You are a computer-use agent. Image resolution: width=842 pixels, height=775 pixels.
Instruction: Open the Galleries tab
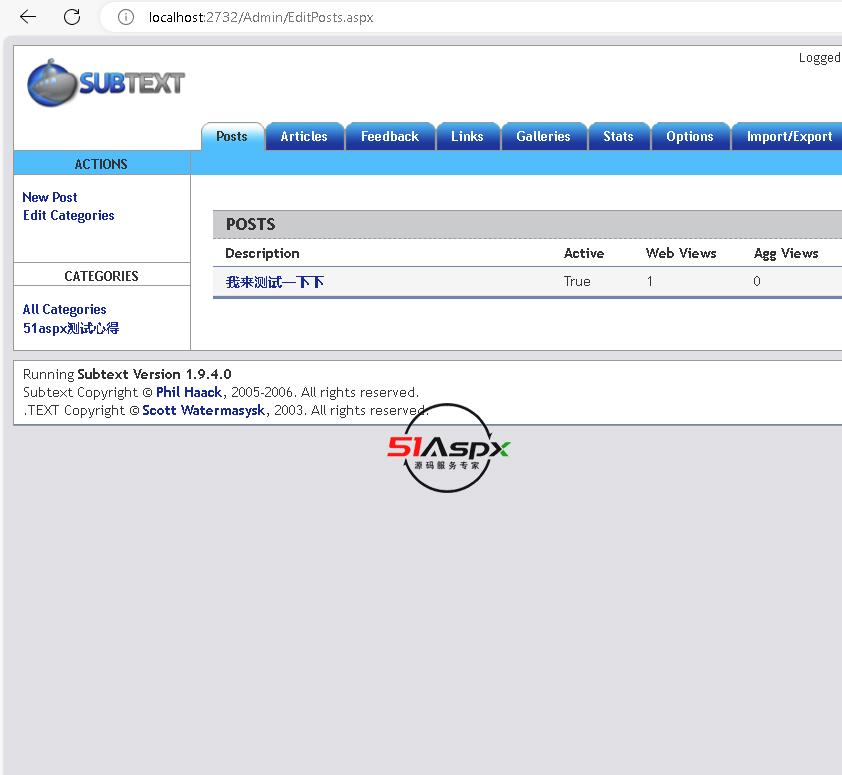(543, 136)
